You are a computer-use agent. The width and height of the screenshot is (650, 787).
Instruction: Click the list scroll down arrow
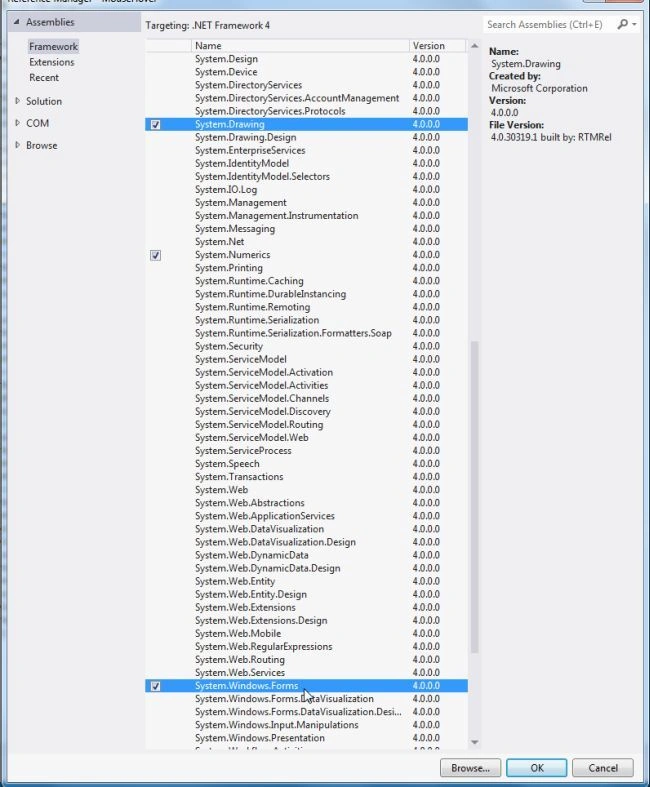474,742
